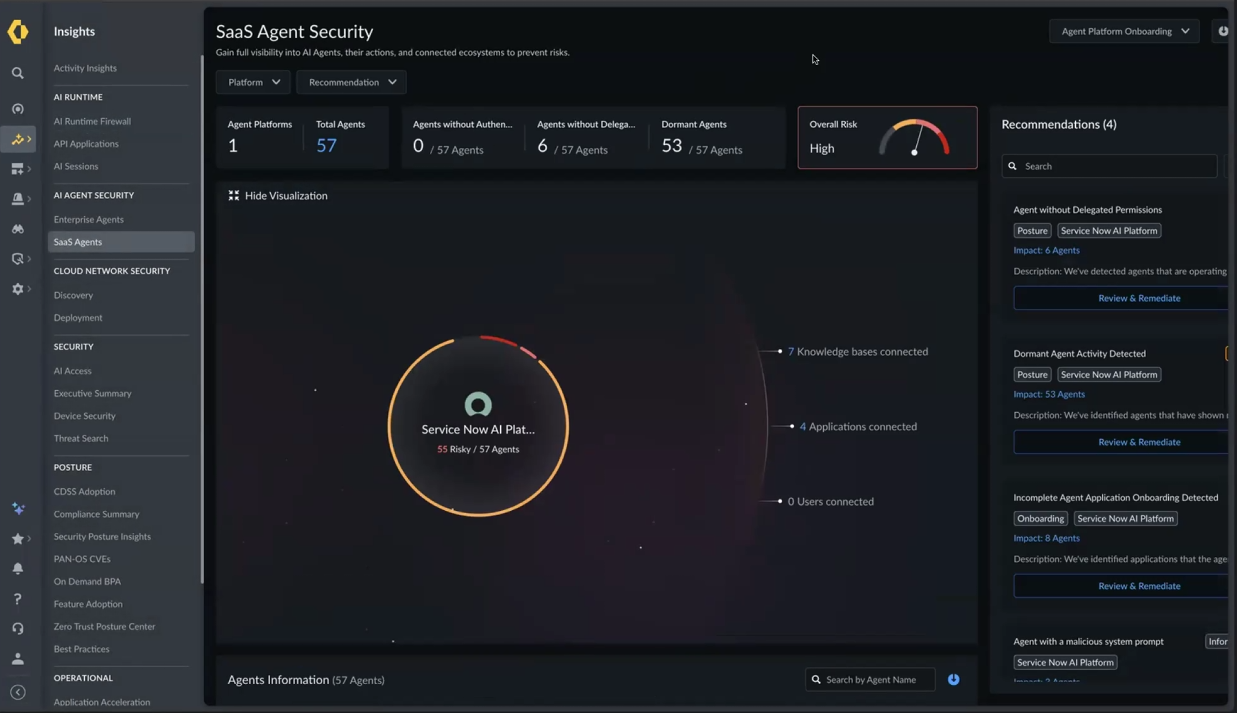Image resolution: width=1237 pixels, height=713 pixels.
Task: Open Security Posture Insights
Action: (x=102, y=537)
